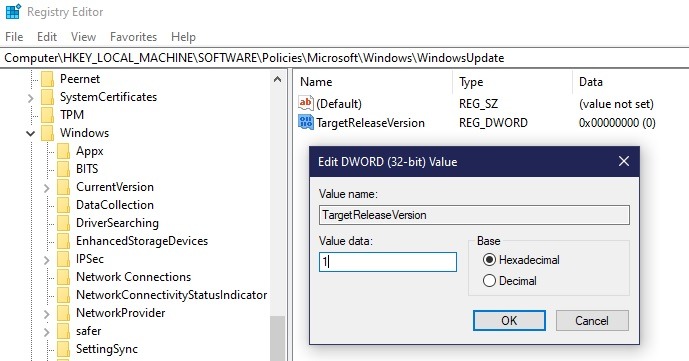Select the NetworkConnectivityStatusIndicator folder icon
This screenshot has height=361, width=689.
coord(63,295)
